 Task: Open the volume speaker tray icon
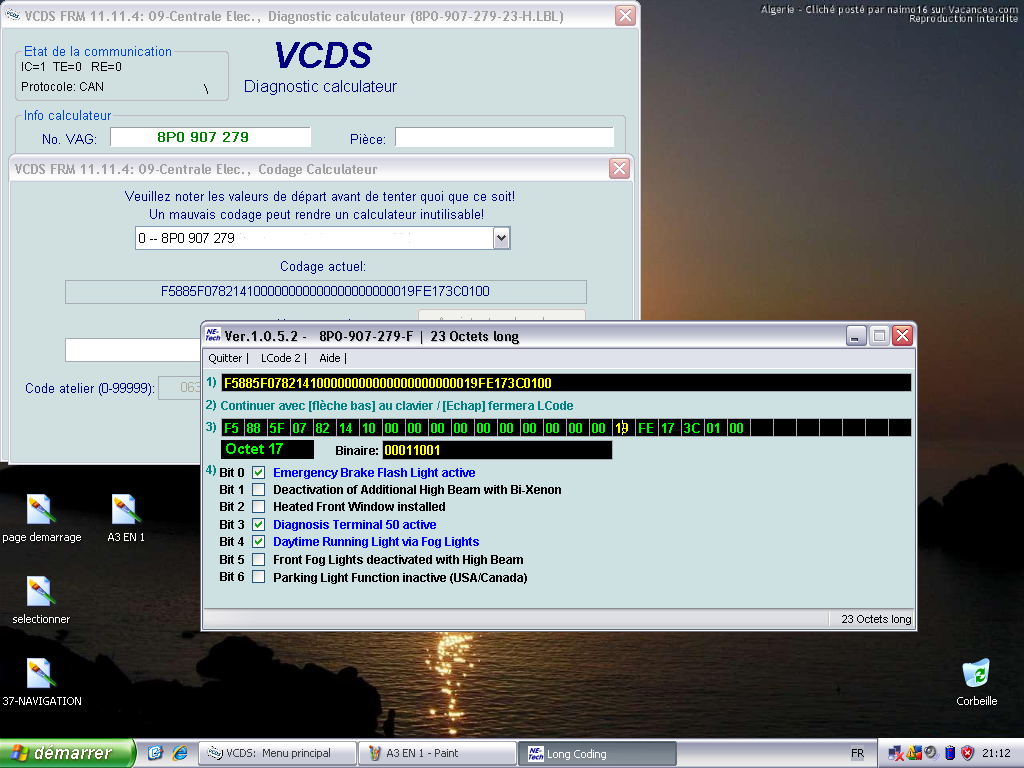[x=931, y=753]
